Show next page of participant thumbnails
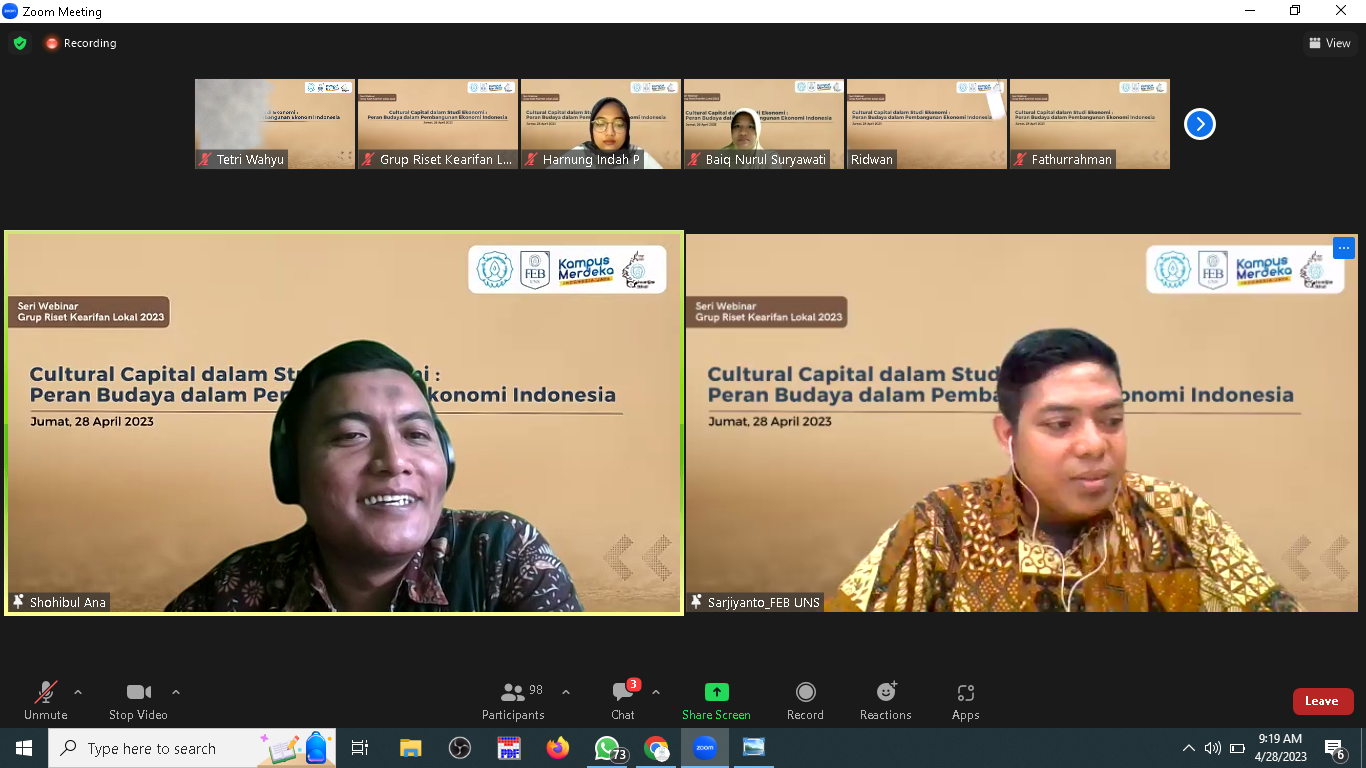 point(1199,124)
